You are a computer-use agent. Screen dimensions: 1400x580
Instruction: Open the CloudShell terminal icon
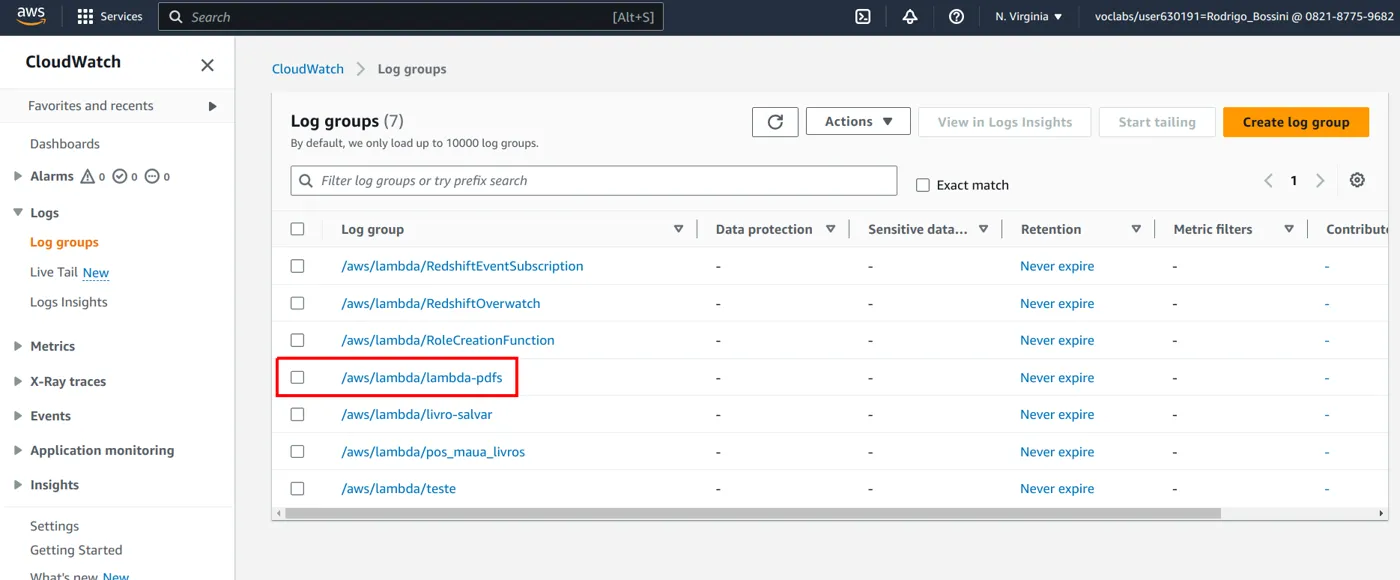coord(863,17)
